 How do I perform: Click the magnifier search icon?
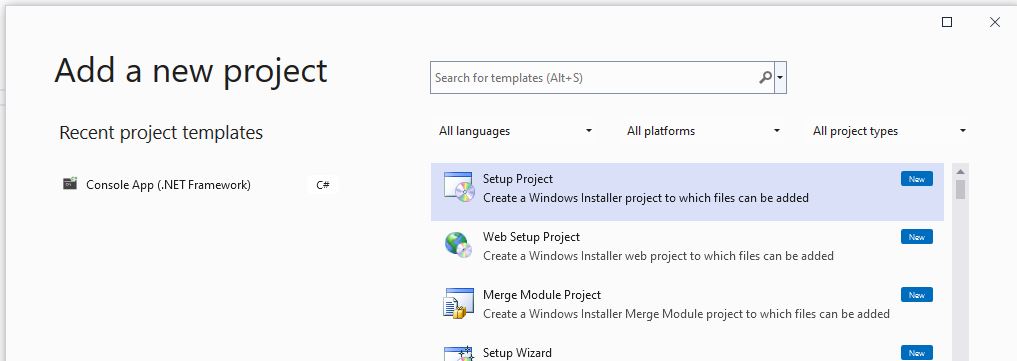click(765, 78)
